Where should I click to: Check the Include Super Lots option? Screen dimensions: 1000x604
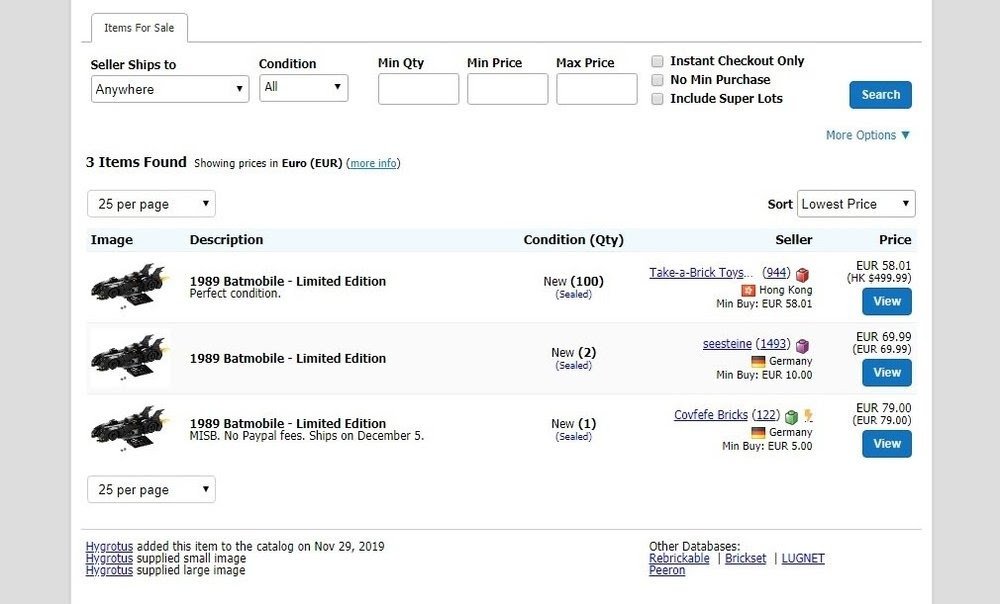pyautogui.click(x=657, y=99)
